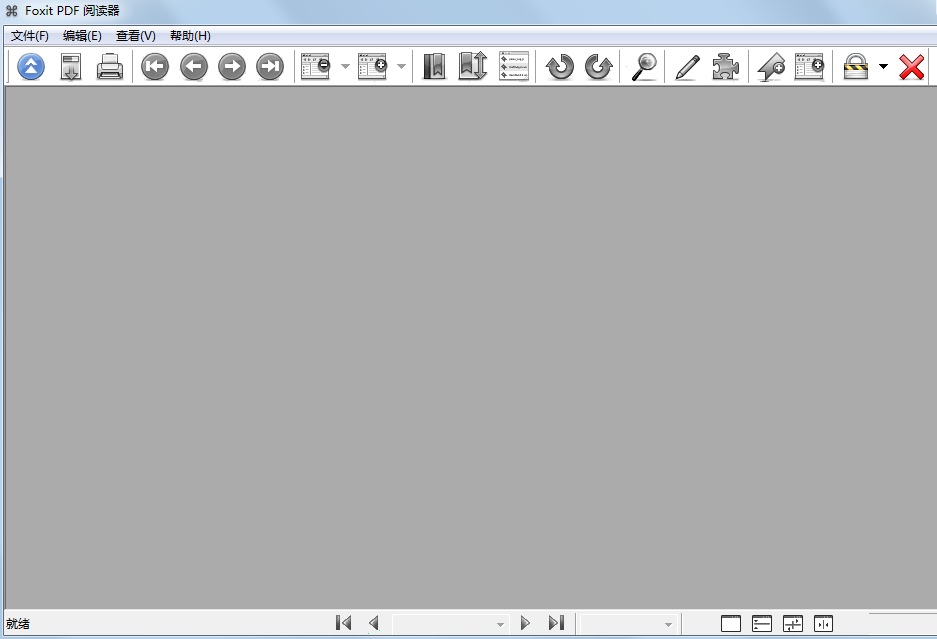937x639 pixels.
Task: Rotate the view clockwise
Action: coord(598,66)
